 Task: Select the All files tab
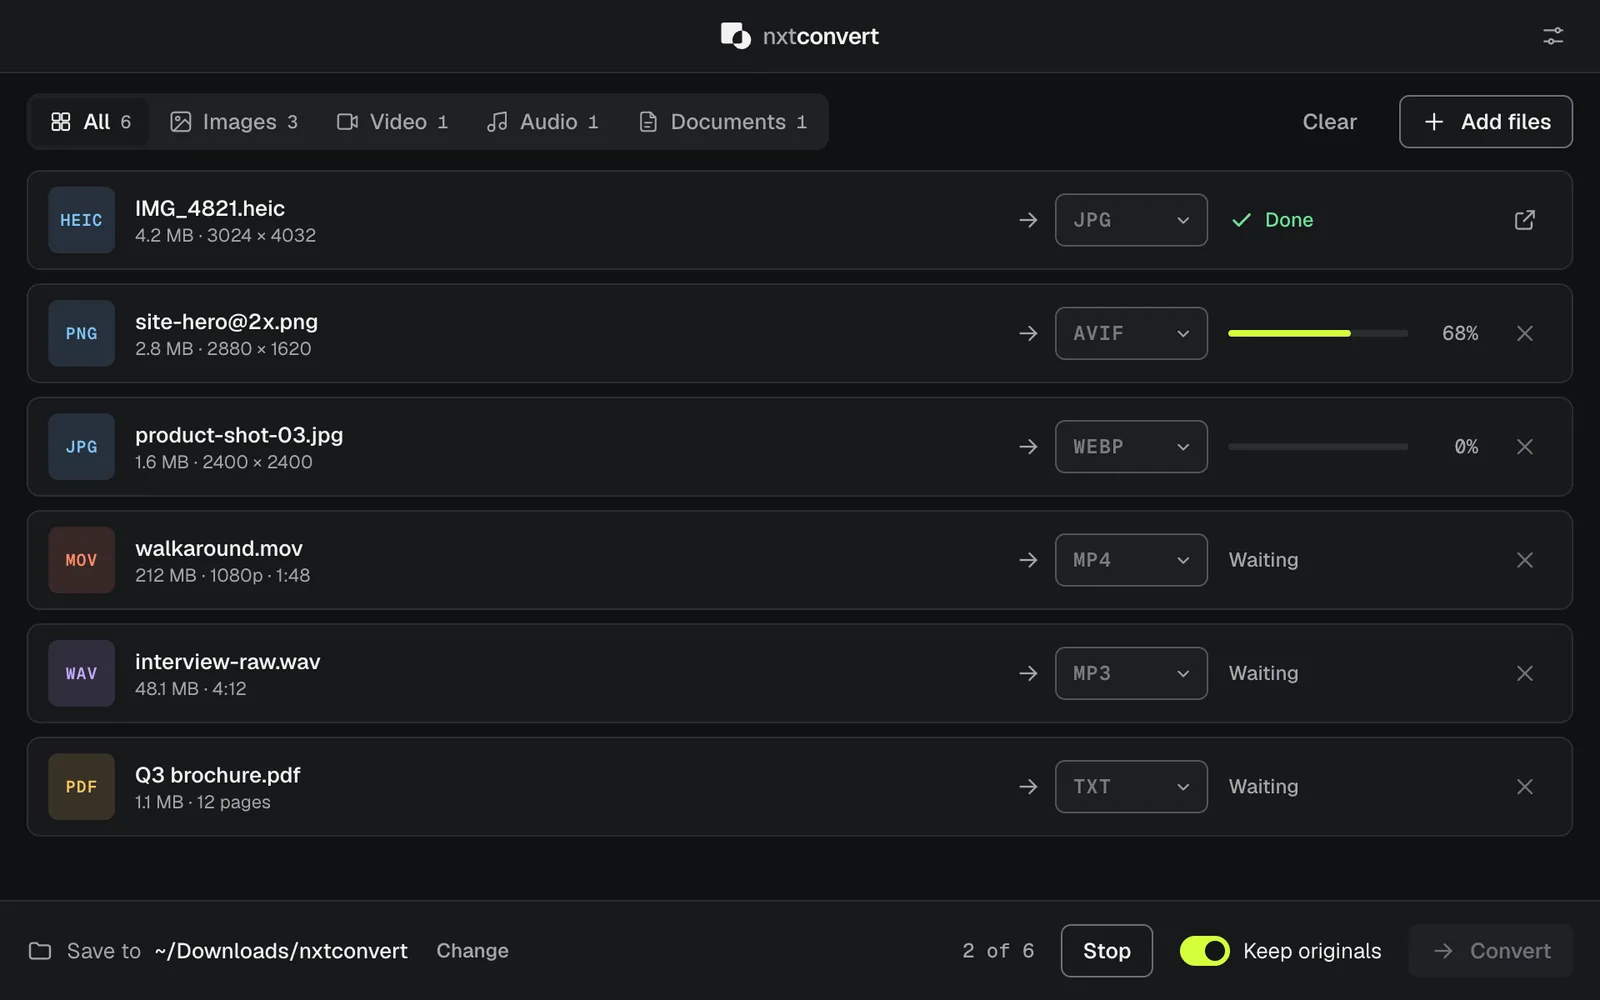pos(91,122)
